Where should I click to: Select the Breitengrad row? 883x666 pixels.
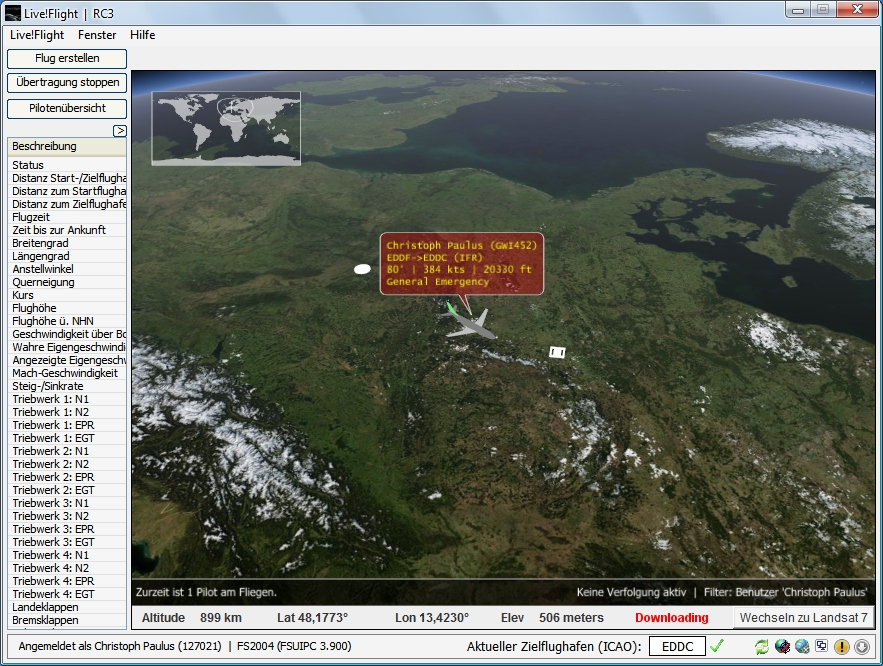(67, 243)
